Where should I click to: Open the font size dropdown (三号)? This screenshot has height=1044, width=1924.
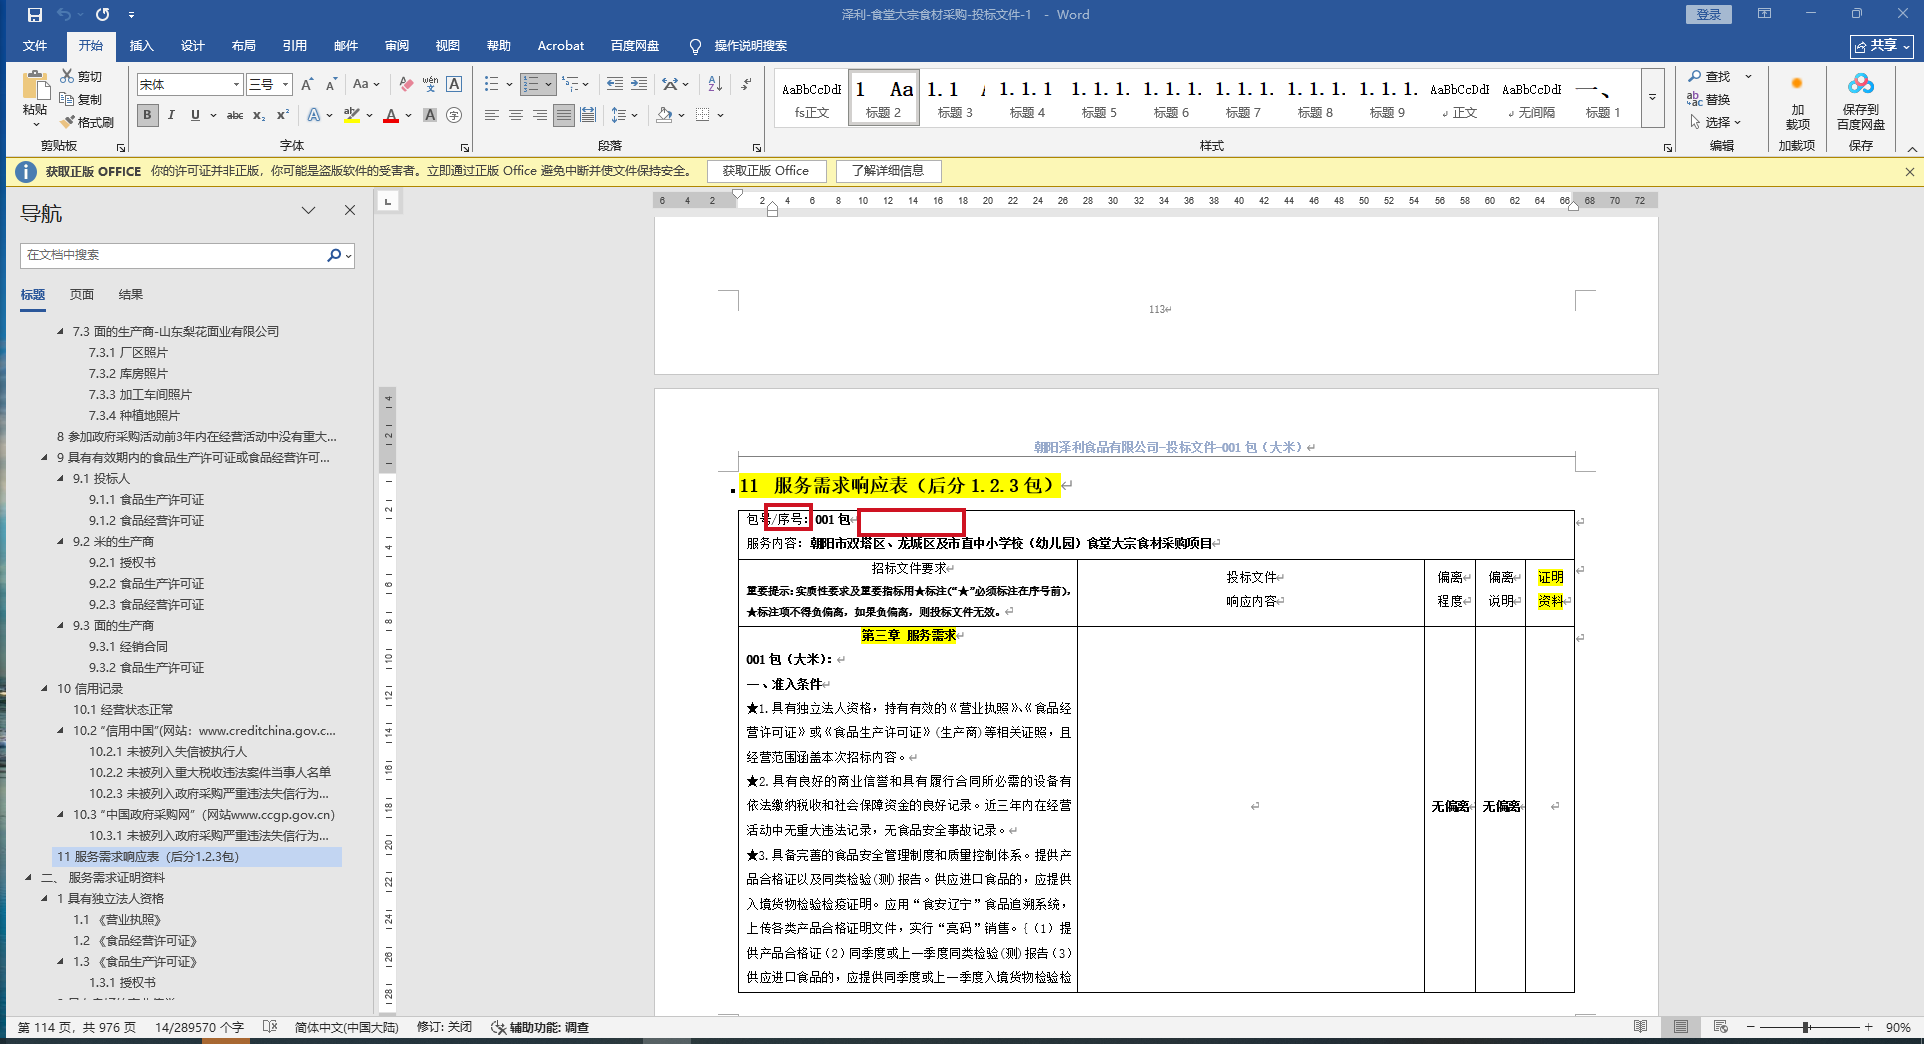click(285, 85)
